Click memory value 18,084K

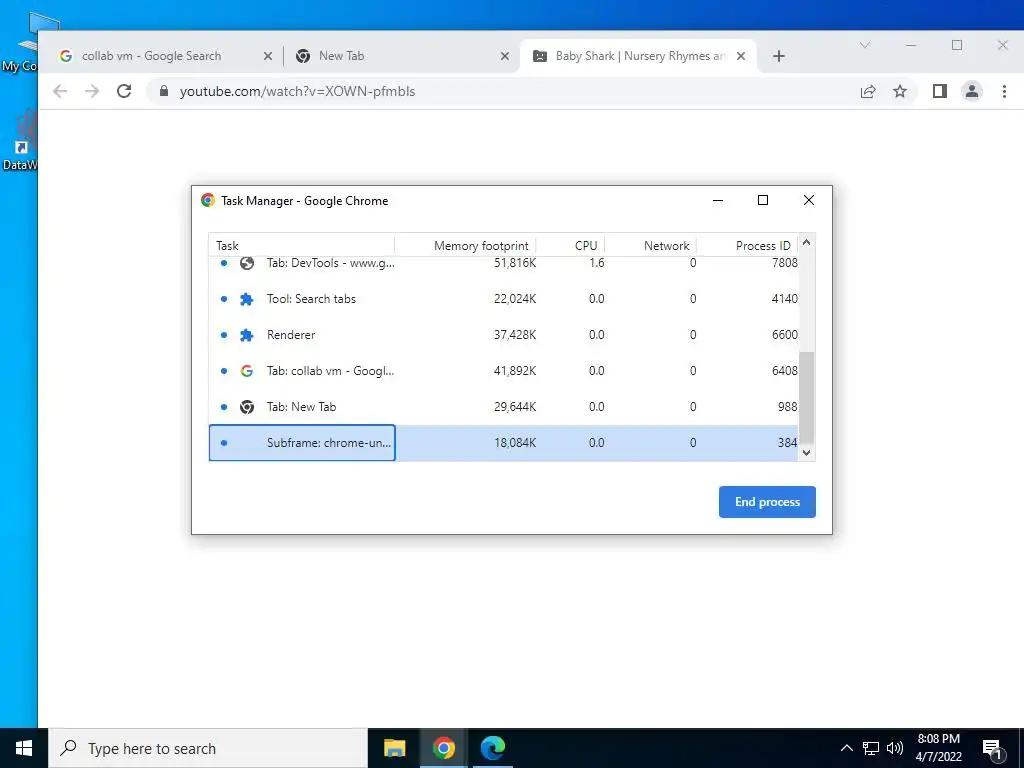point(515,443)
